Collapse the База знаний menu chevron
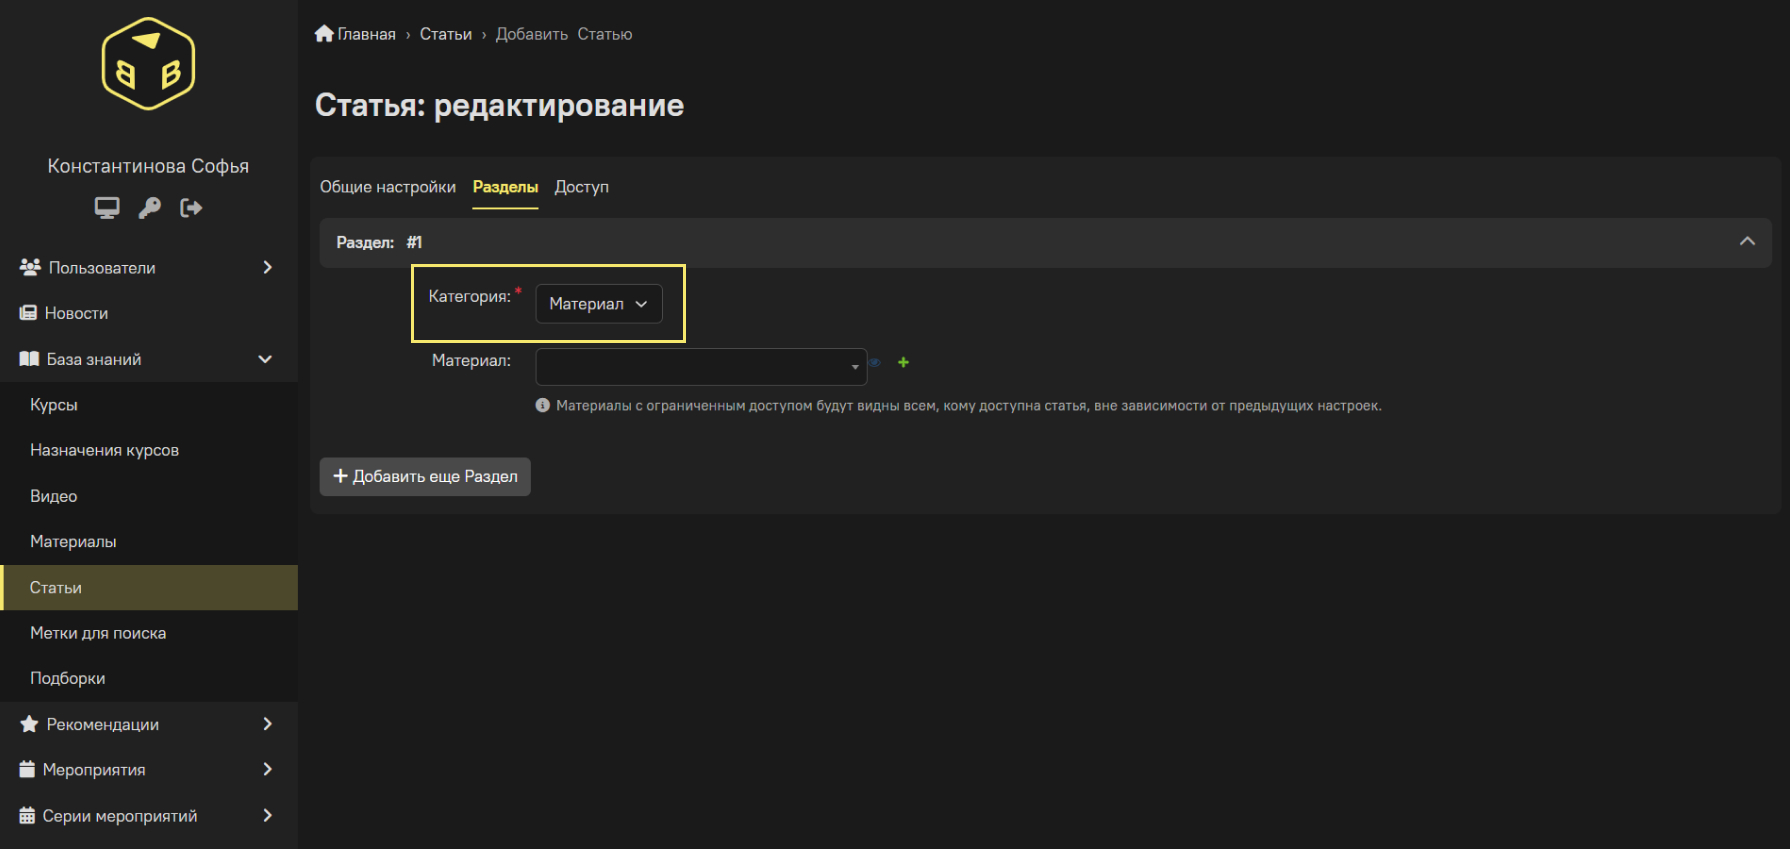 click(265, 359)
